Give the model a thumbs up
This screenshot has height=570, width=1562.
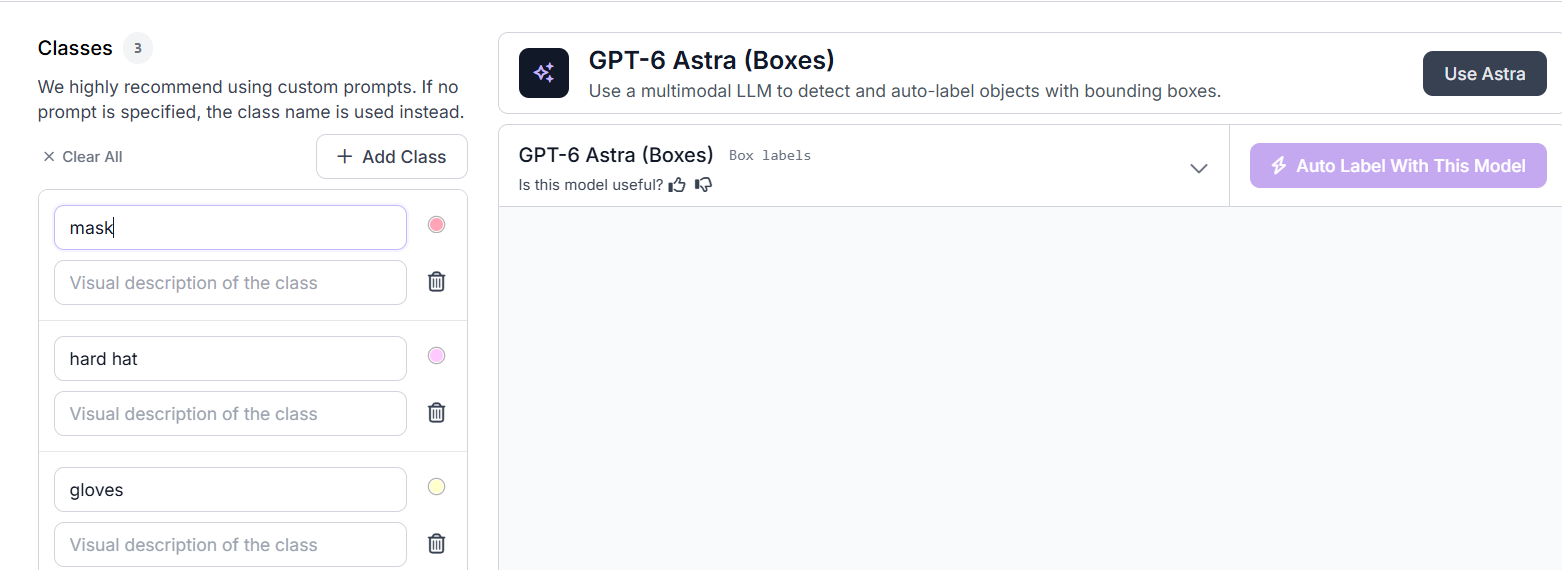coord(678,184)
